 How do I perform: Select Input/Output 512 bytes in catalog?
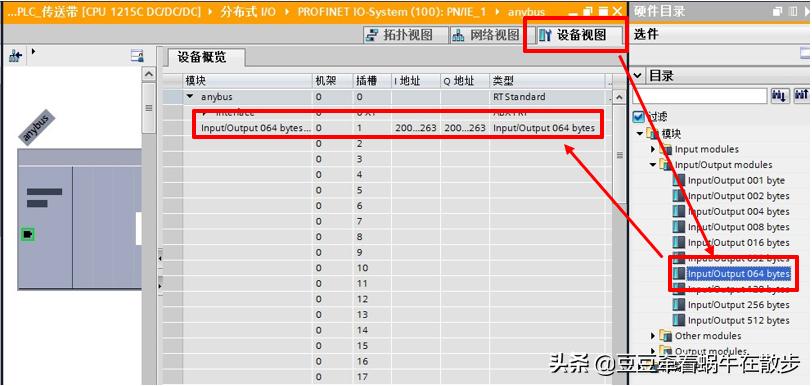(738, 320)
